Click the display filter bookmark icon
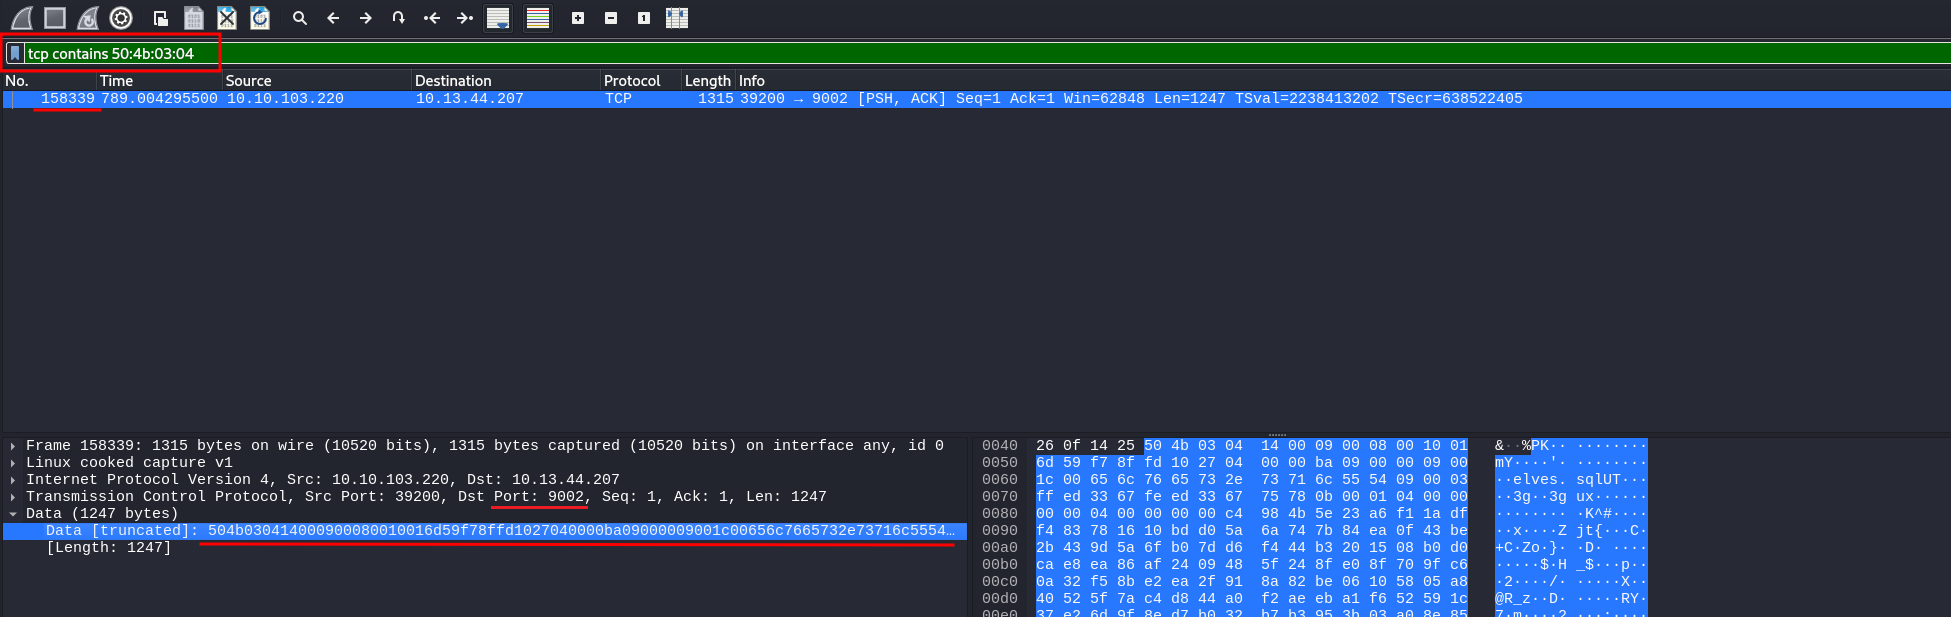The width and height of the screenshot is (1951, 617). pos(15,53)
